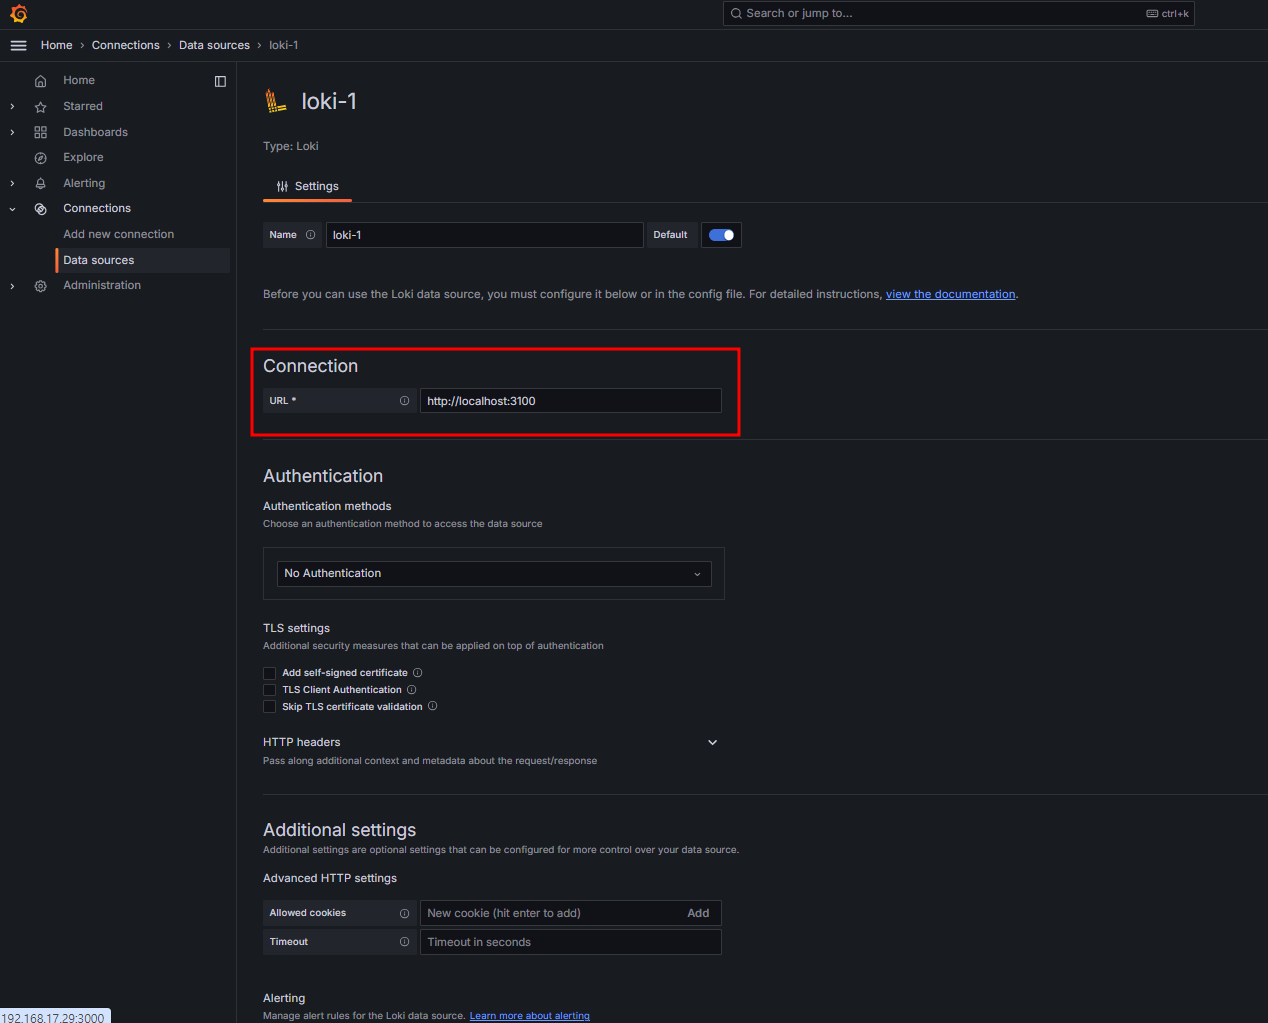Open Home in the sidebar

[x=79, y=81]
